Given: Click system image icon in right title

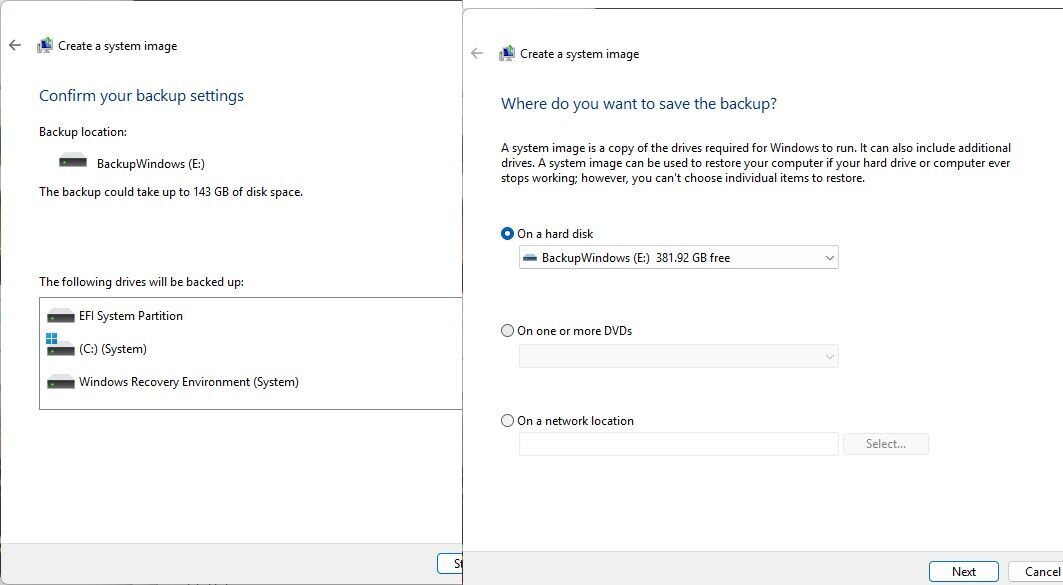Looking at the screenshot, I should coord(507,54).
